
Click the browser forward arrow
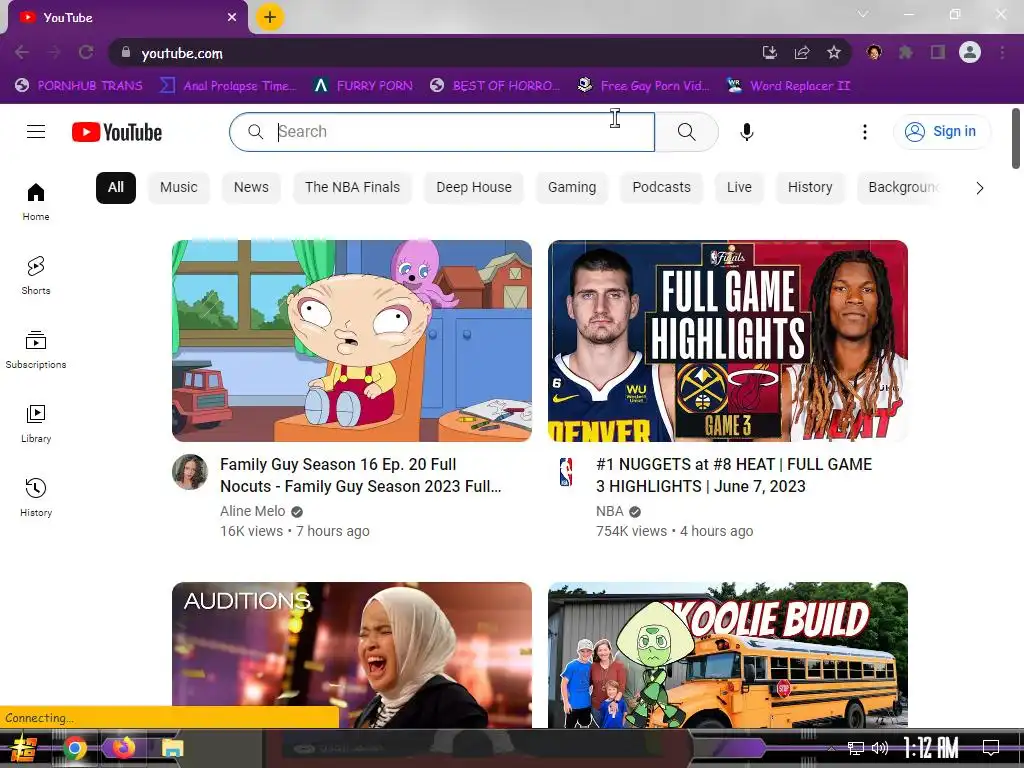[54, 52]
